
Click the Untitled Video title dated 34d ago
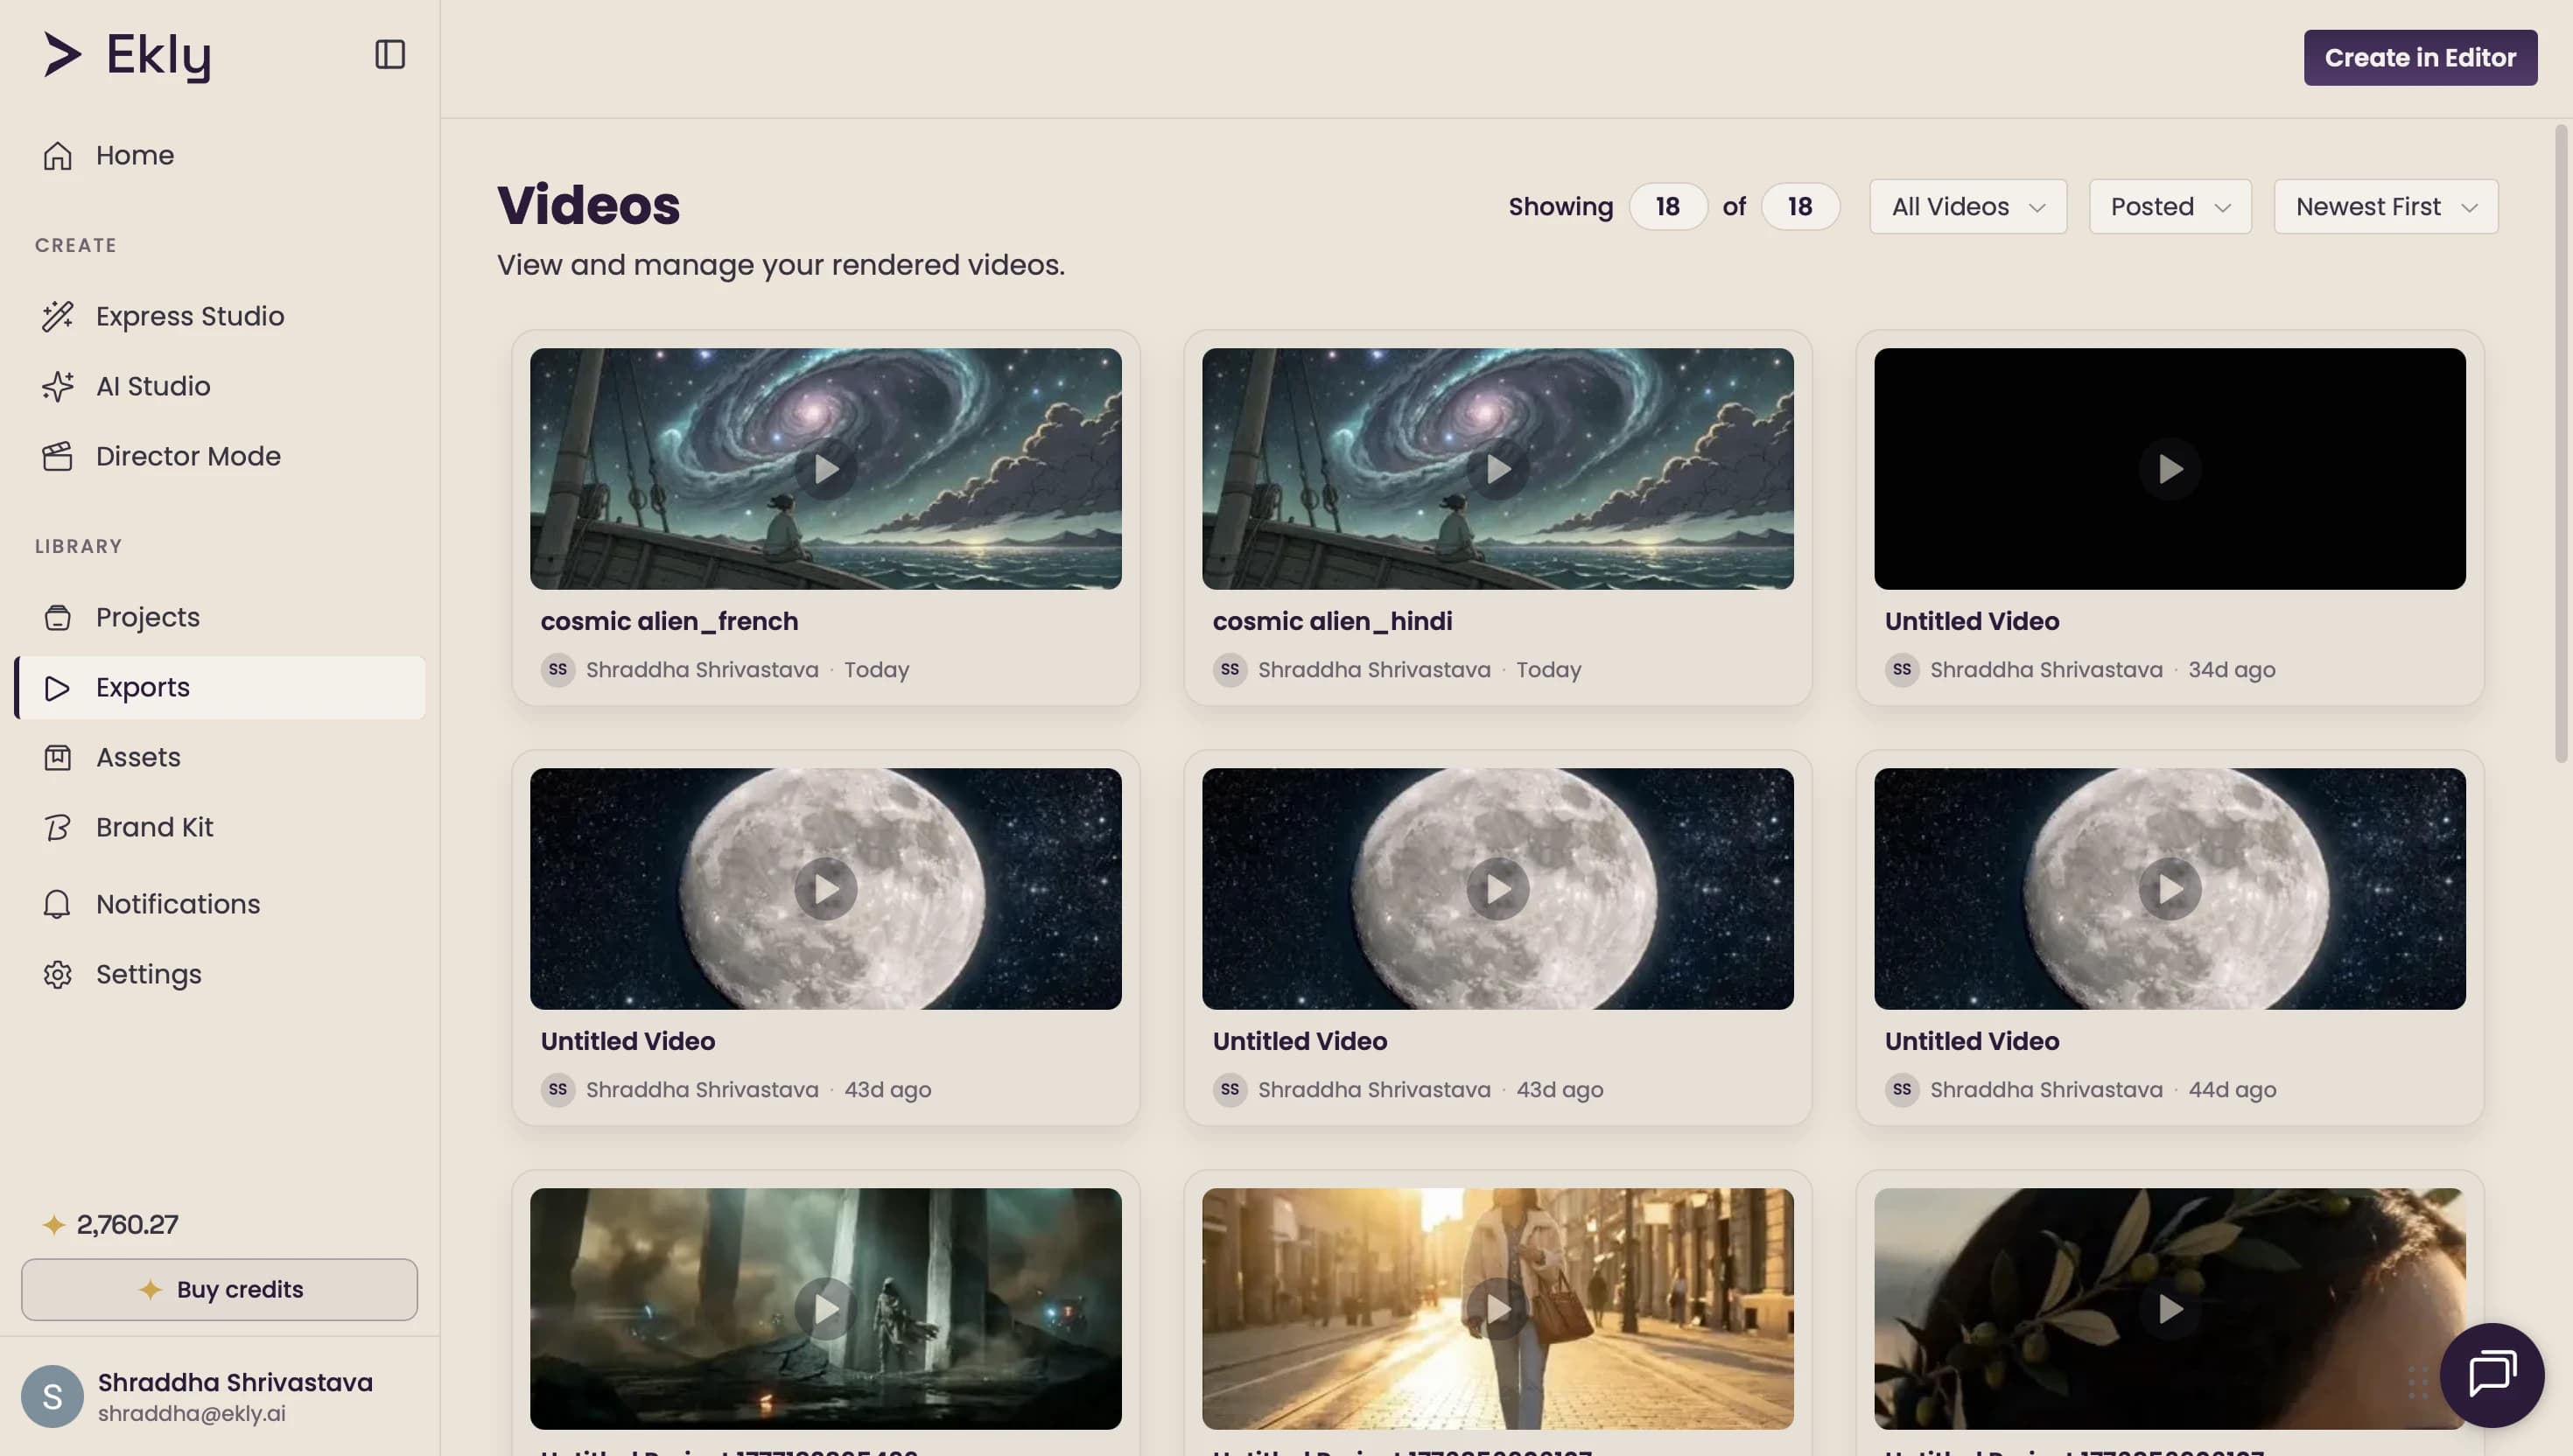tap(1971, 621)
